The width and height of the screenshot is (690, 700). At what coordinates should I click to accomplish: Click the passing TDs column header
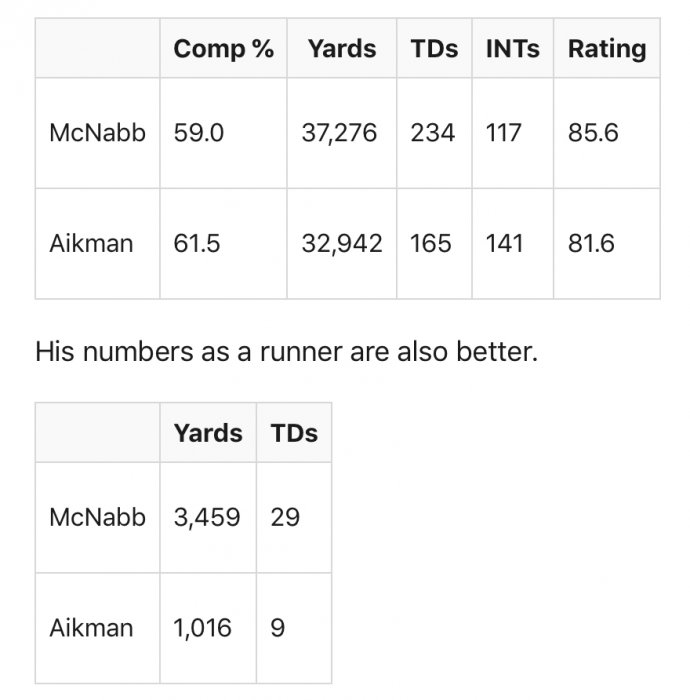click(x=434, y=48)
